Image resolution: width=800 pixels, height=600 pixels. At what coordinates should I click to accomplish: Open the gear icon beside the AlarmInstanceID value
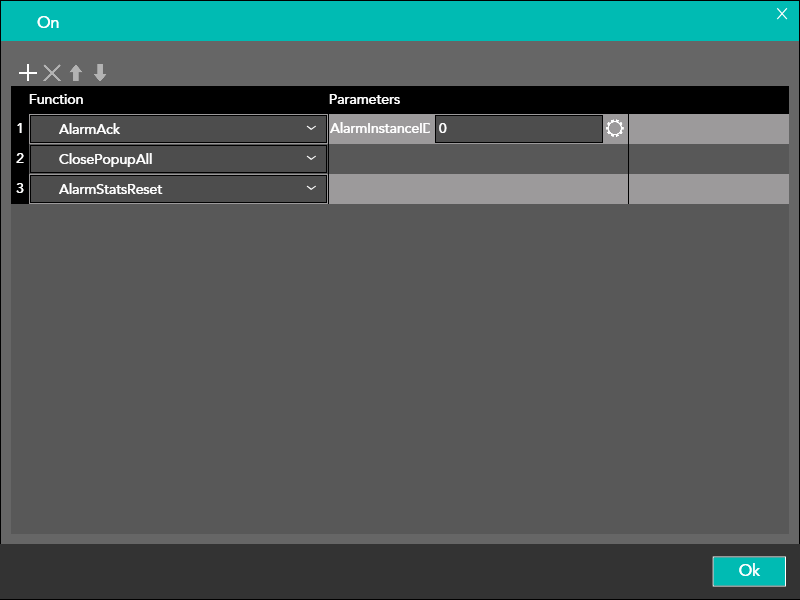pos(614,129)
